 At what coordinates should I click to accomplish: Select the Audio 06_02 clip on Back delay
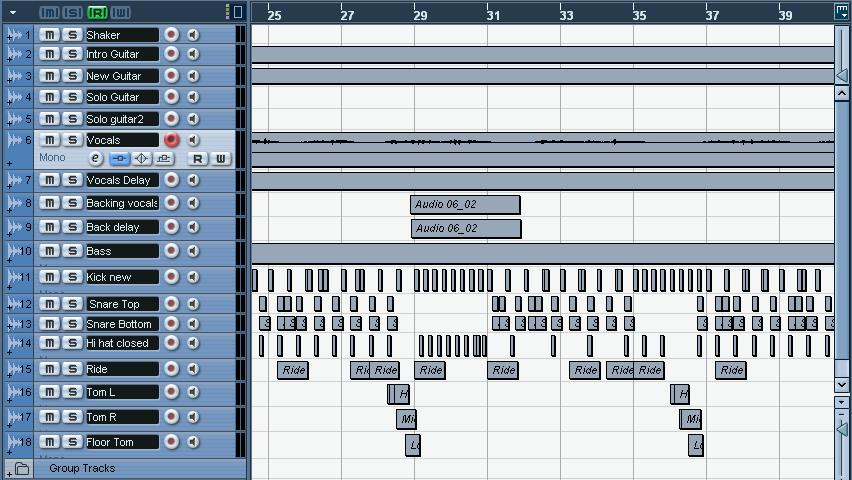coord(466,228)
